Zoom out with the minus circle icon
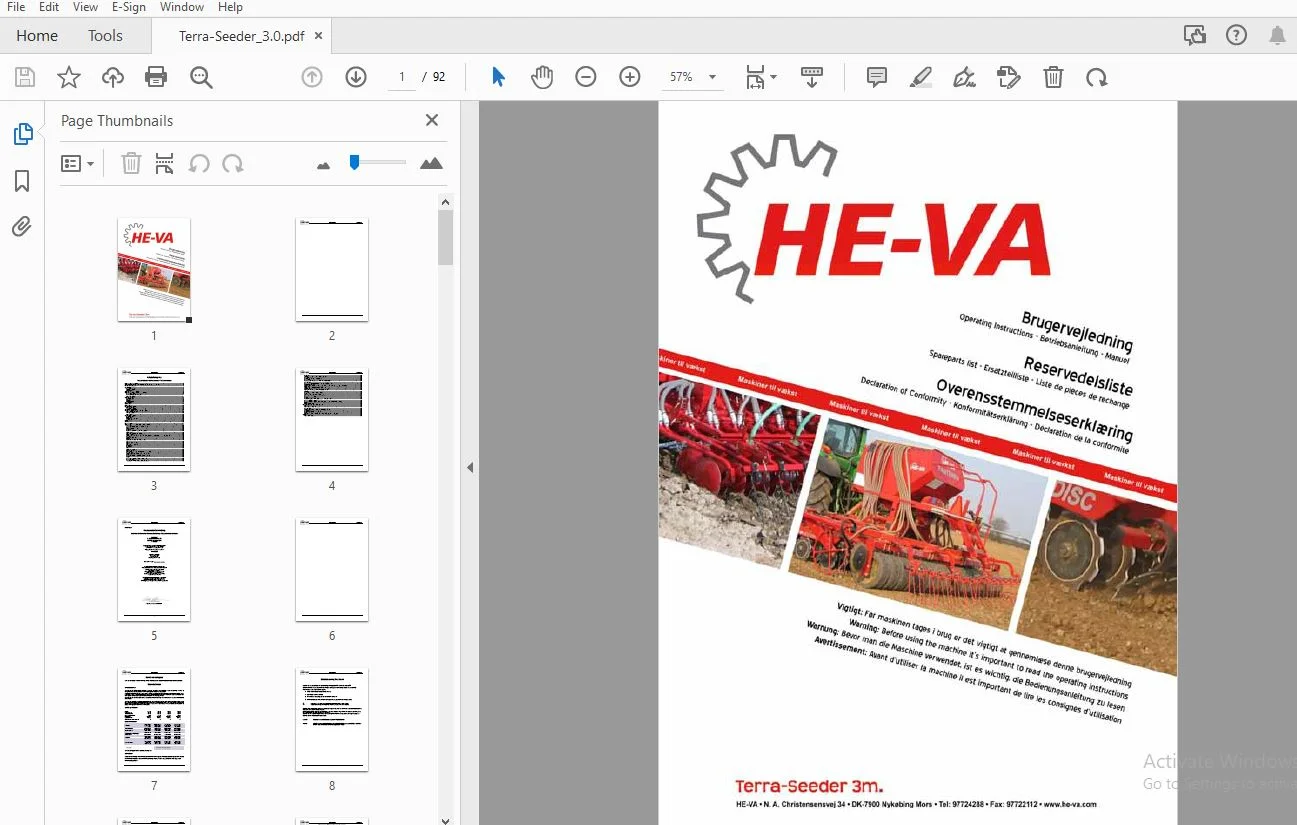The width and height of the screenshot is (1297, 825). pyautogui.click(x=586, y=77)
